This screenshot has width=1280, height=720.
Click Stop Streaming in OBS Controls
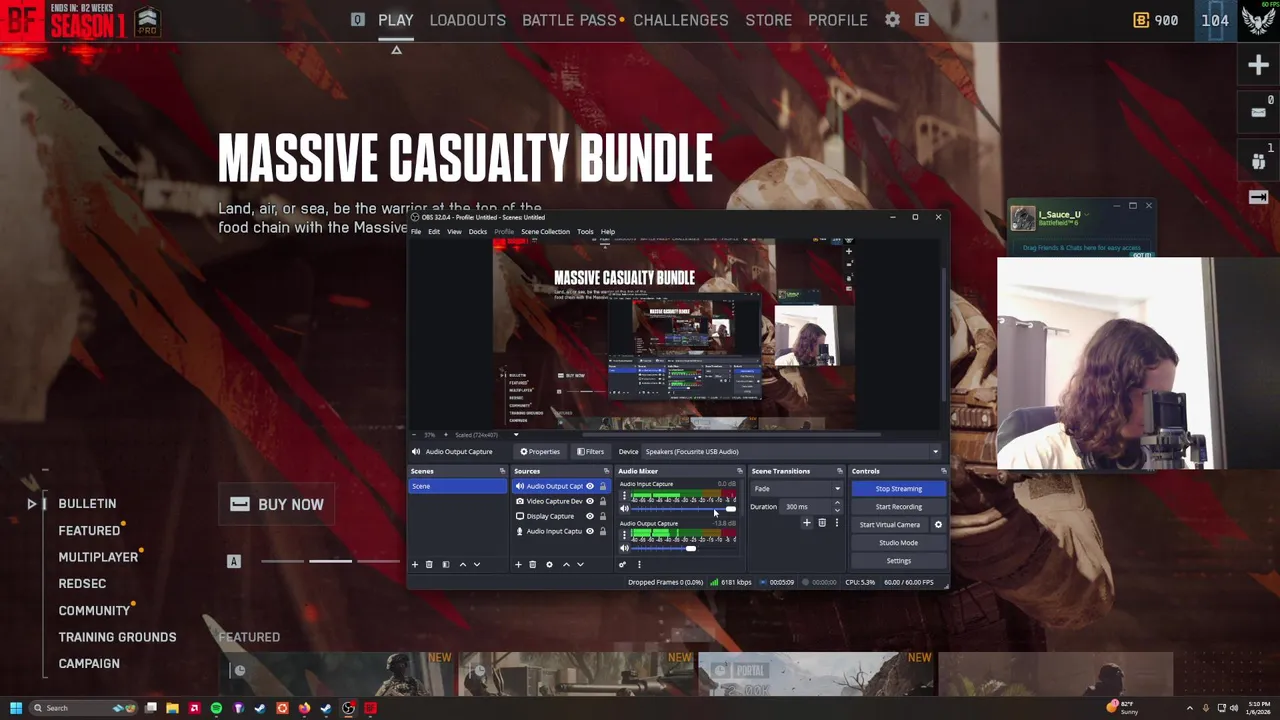click(898, 489)
